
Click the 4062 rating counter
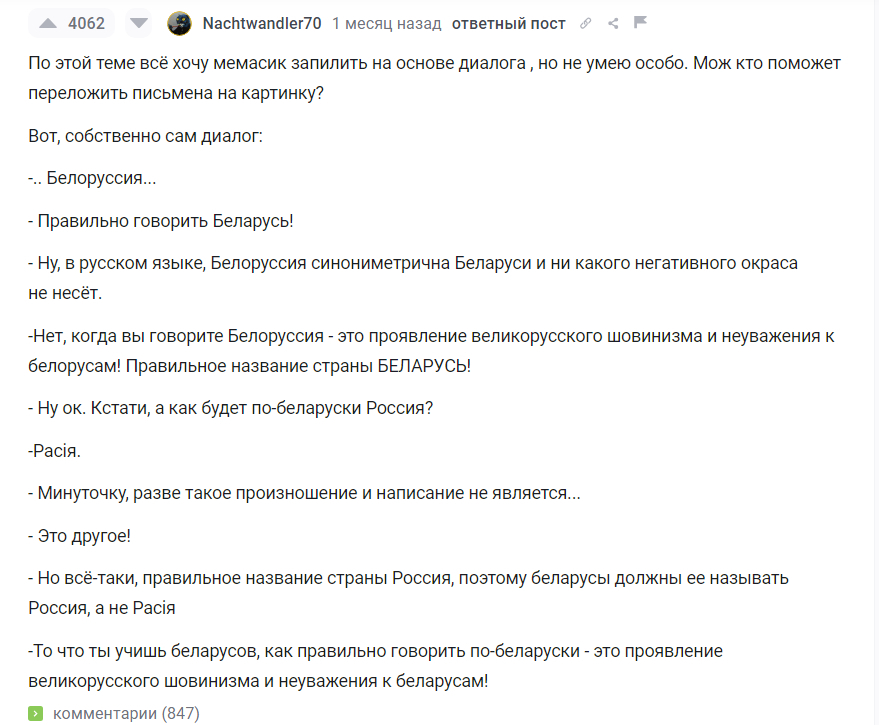coord(86,23)
